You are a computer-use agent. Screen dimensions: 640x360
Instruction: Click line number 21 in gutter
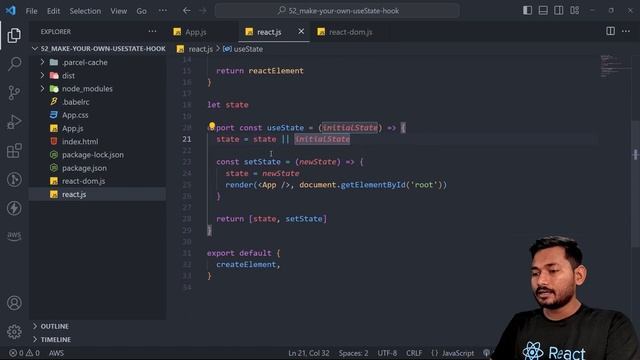pyautogui.click(x=187, y=139)
